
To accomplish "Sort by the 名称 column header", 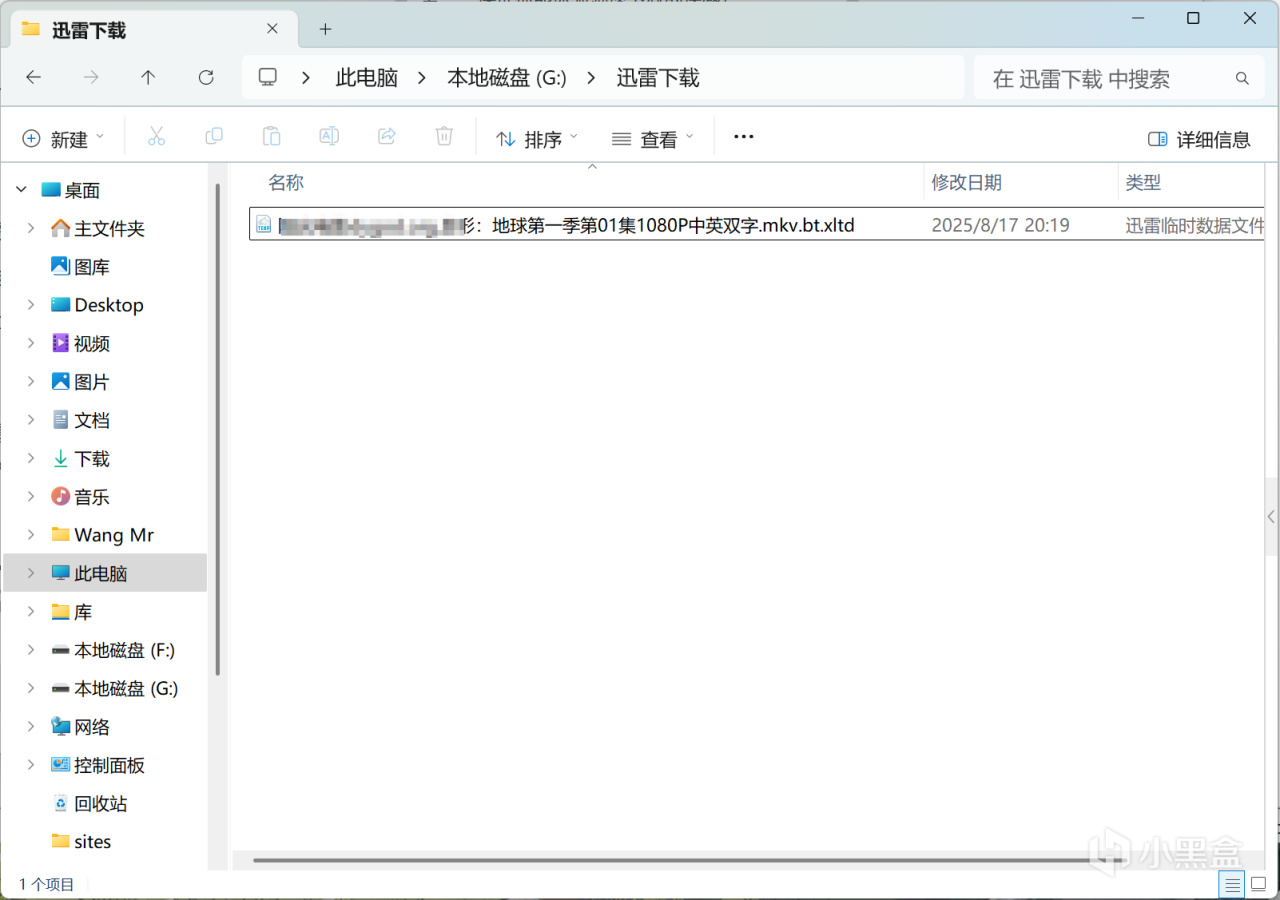I will [x=286, y=182].
